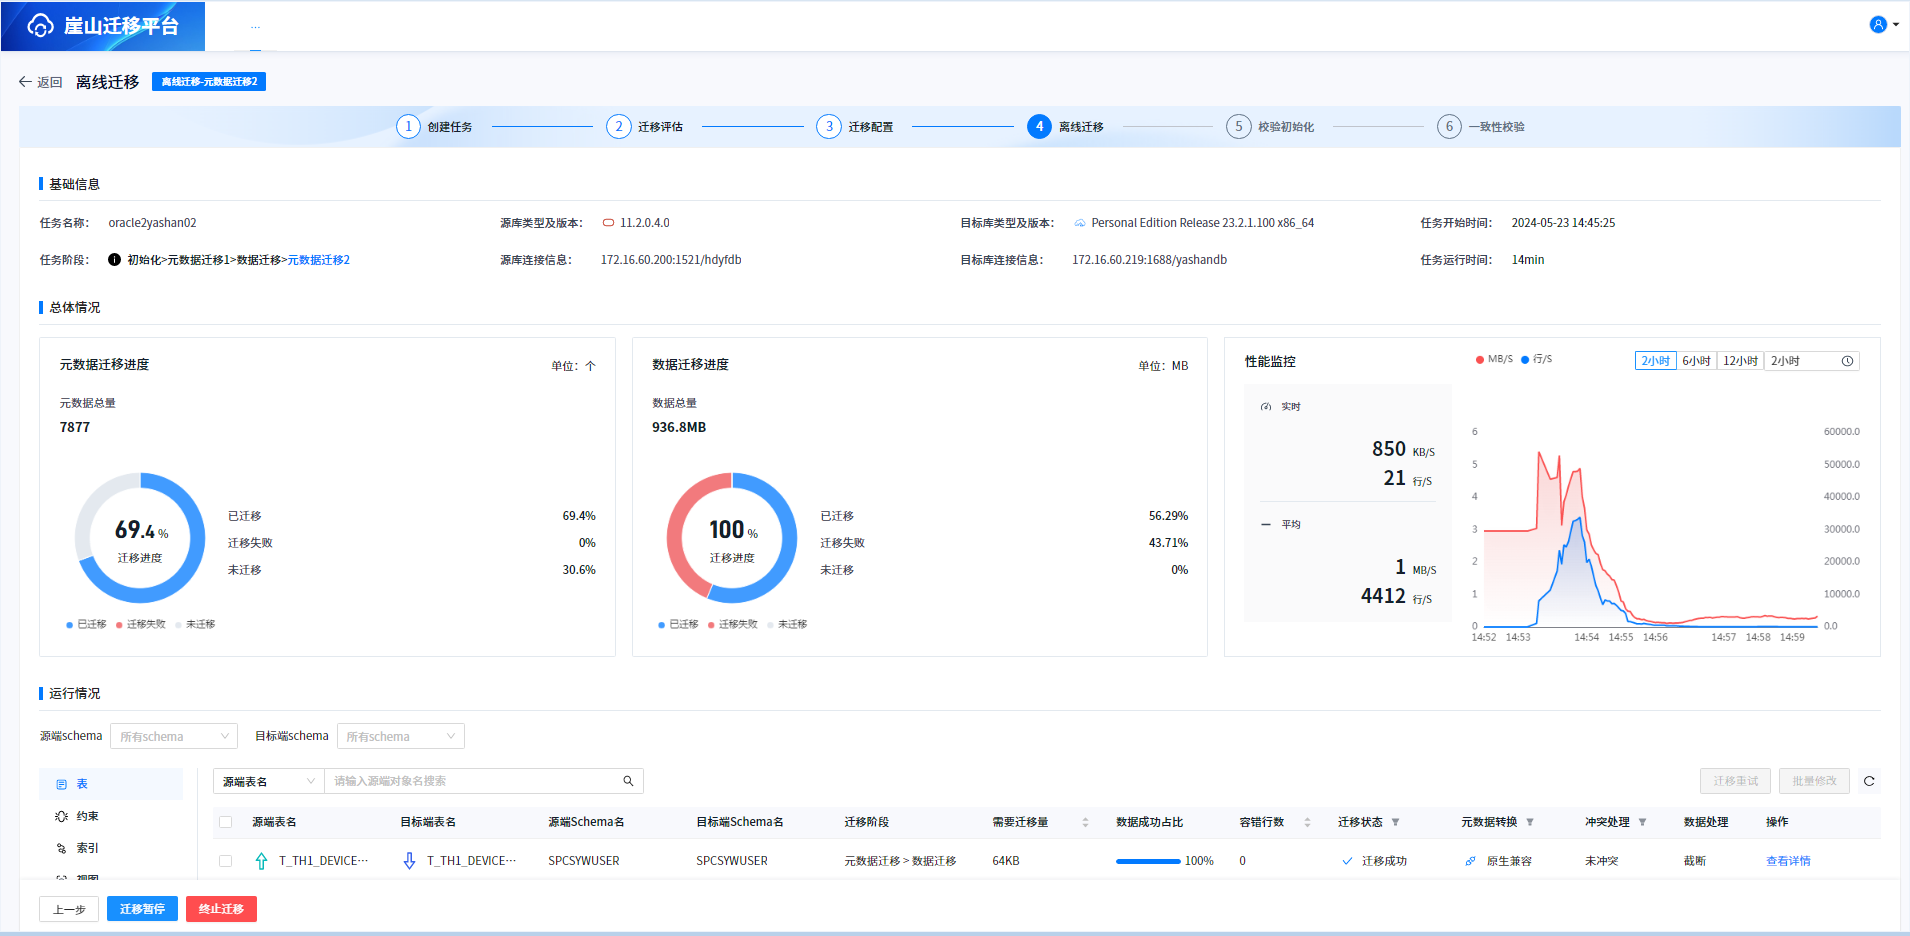The image size is (1910, 936).
Task: Click the 迁移重试 button
Action: click(1736, 781)
